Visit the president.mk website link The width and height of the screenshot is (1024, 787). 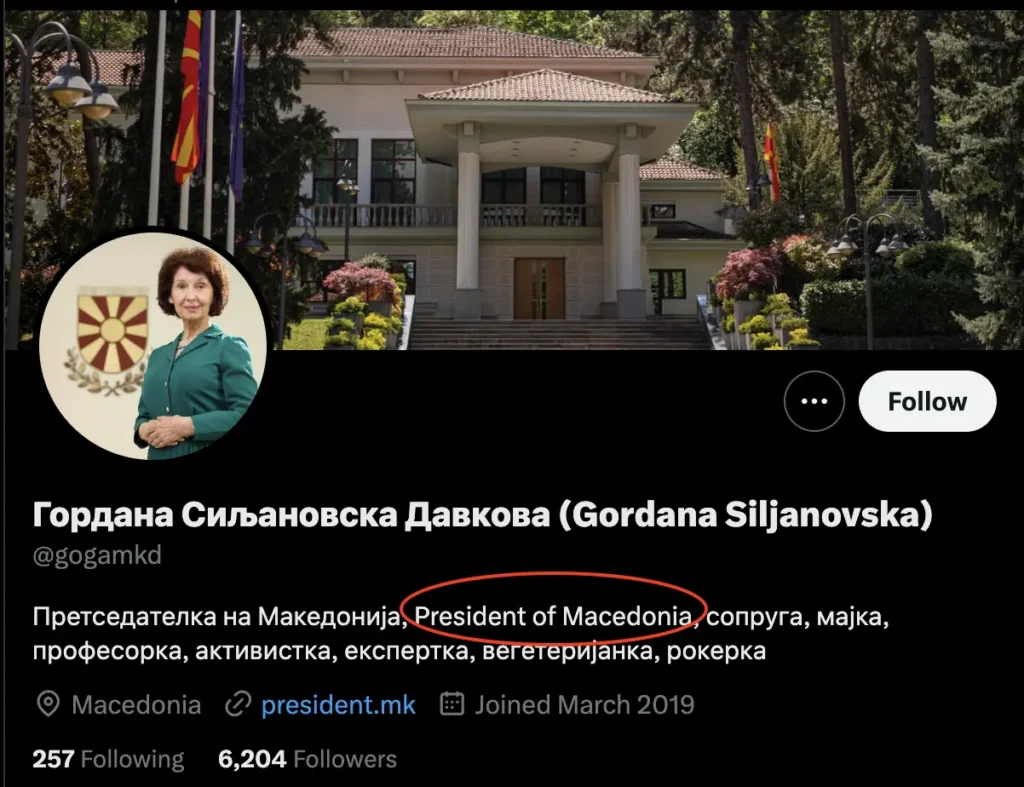click(x=338, y=705)
